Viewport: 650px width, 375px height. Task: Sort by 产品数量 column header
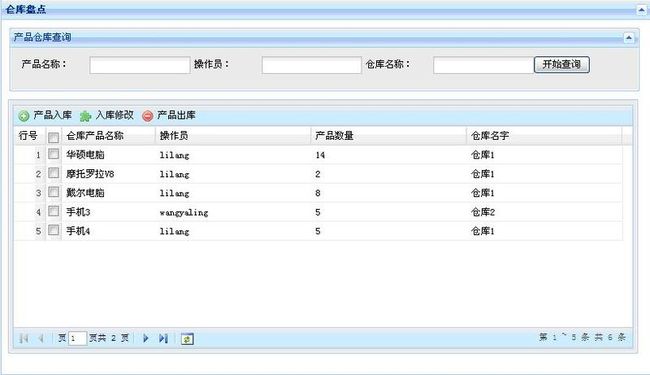coord(388,135)
